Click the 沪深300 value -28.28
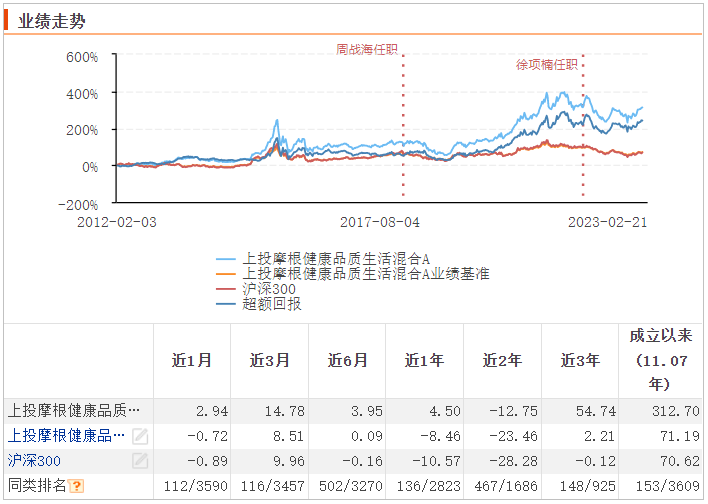This screenshot has height=504, width=708. pos(514,461)
